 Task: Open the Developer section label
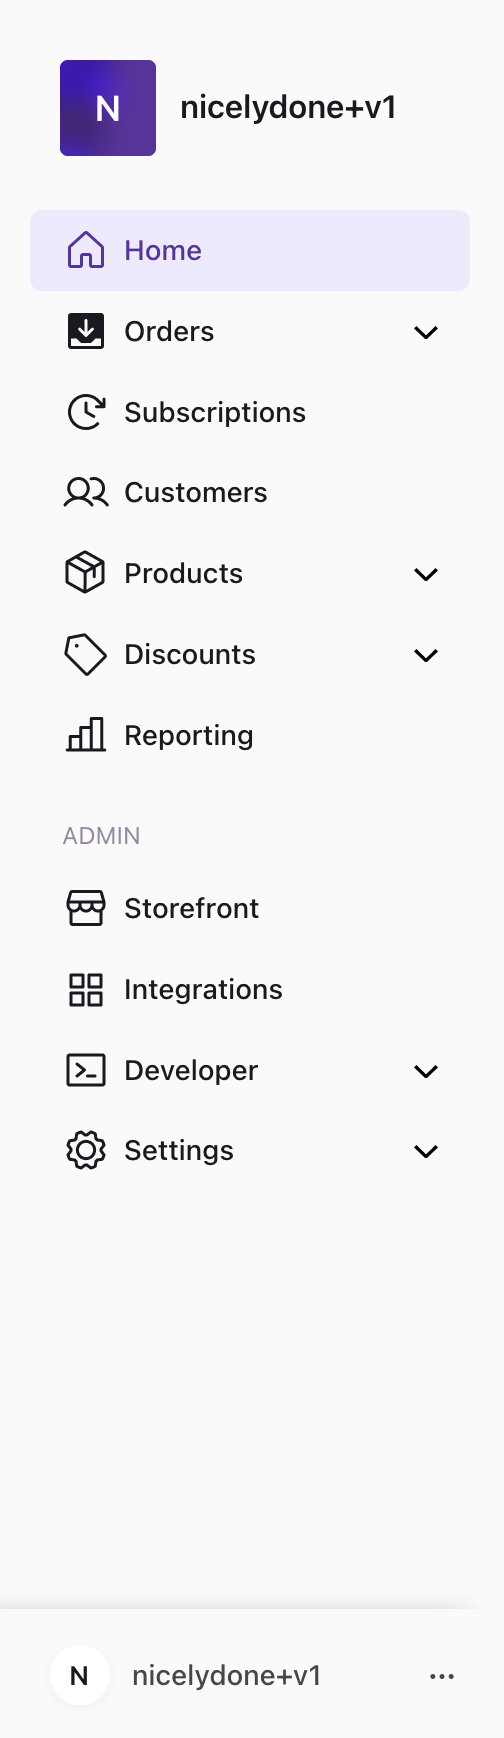[191, 1071]
